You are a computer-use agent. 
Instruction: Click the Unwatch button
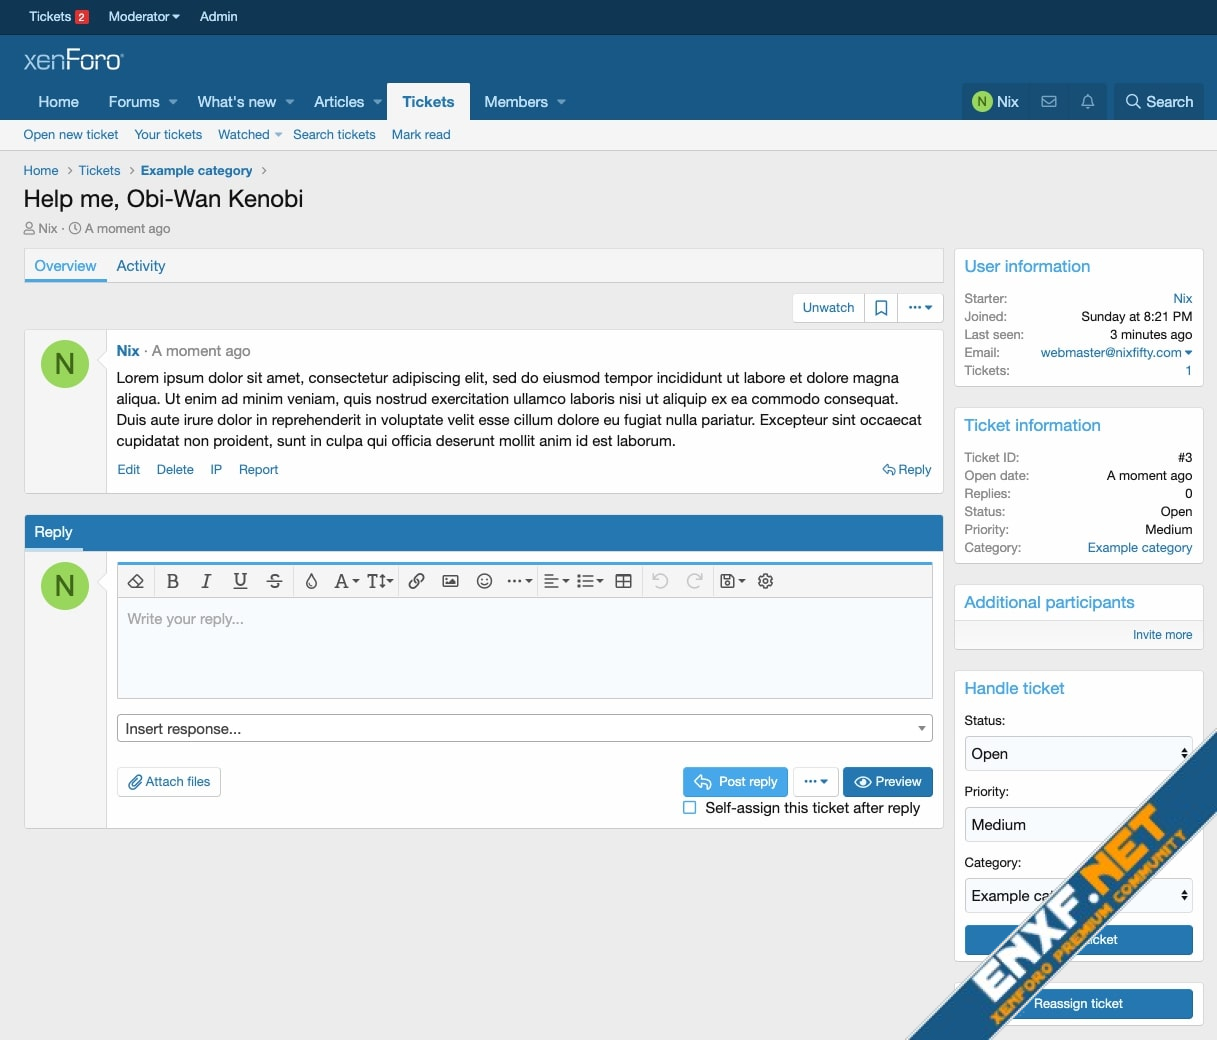pyautogui.click(x=828, y=308)
